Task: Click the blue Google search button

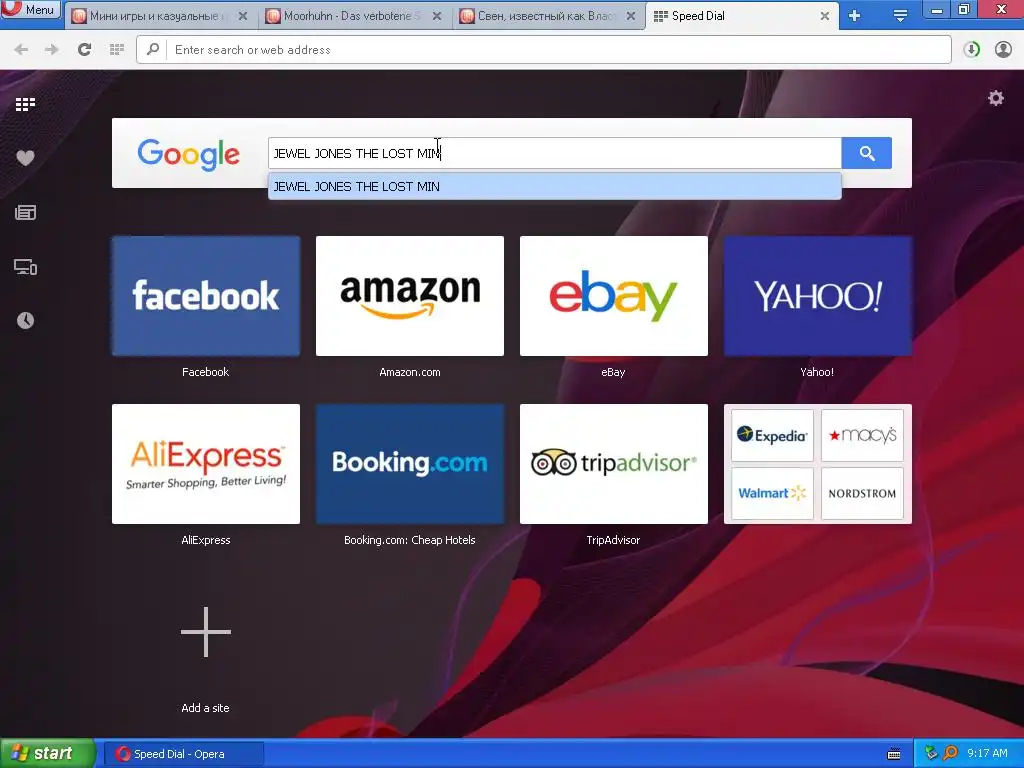Action: (867, 153)
